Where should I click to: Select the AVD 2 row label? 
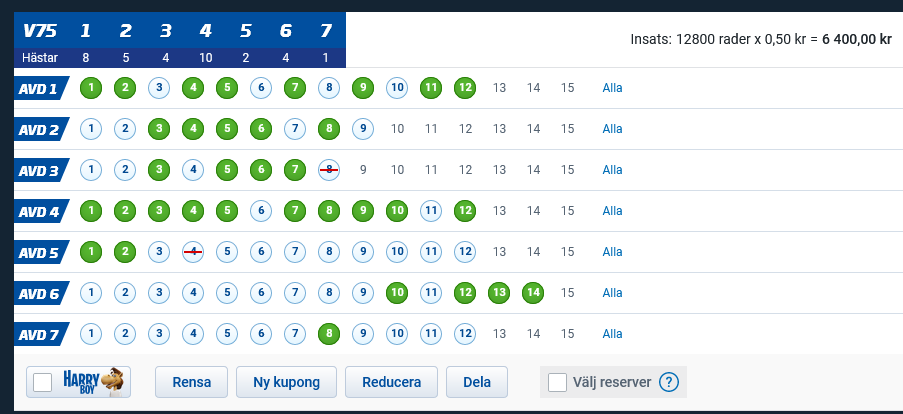pyautogui.click(x=41, y=129)
